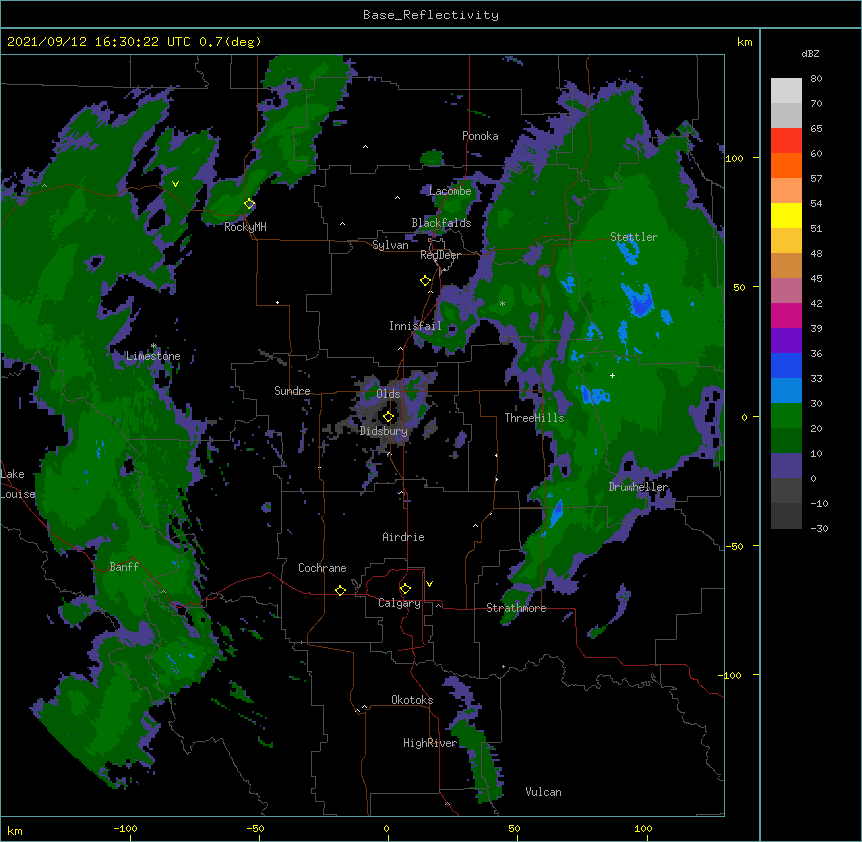Click the yellow diamond marker near RockyMH

249,204
